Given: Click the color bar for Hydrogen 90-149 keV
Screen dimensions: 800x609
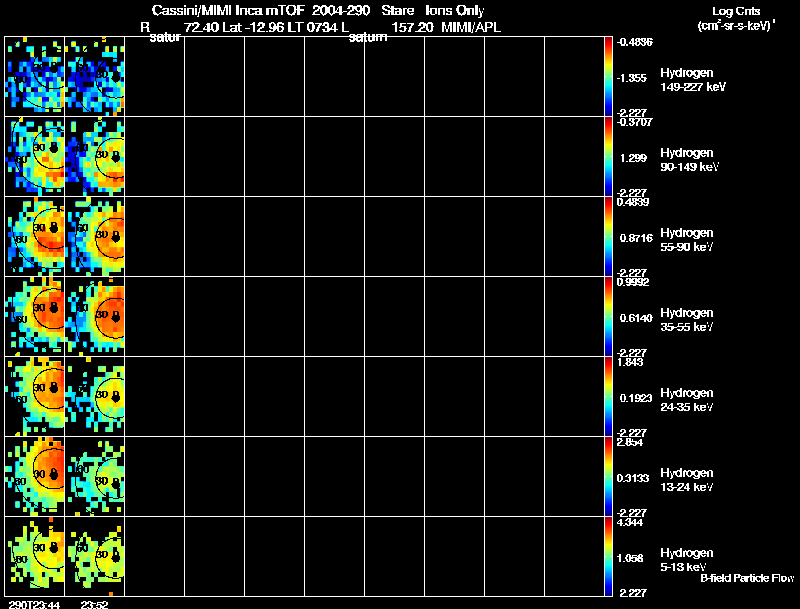Looking at the screenshot, I should 608,157.
